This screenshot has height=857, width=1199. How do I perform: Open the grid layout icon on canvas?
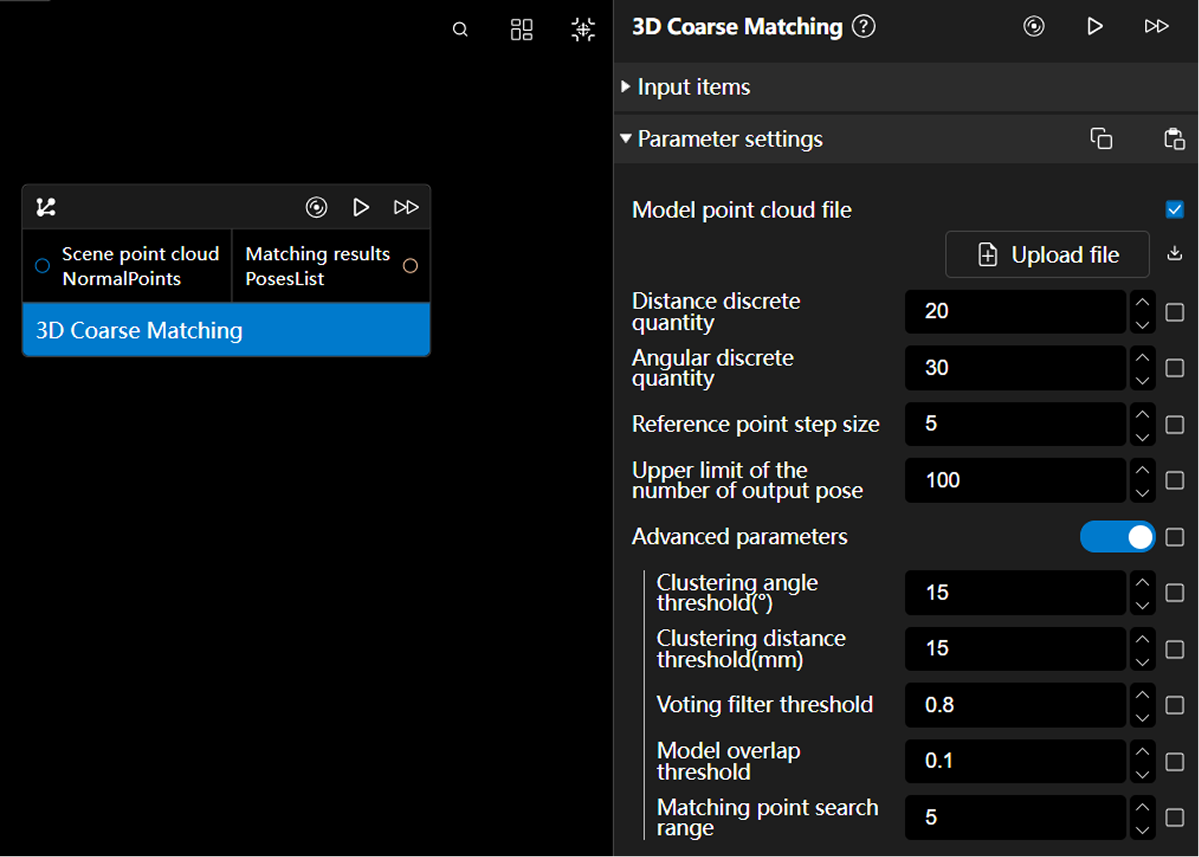(521, 30)
